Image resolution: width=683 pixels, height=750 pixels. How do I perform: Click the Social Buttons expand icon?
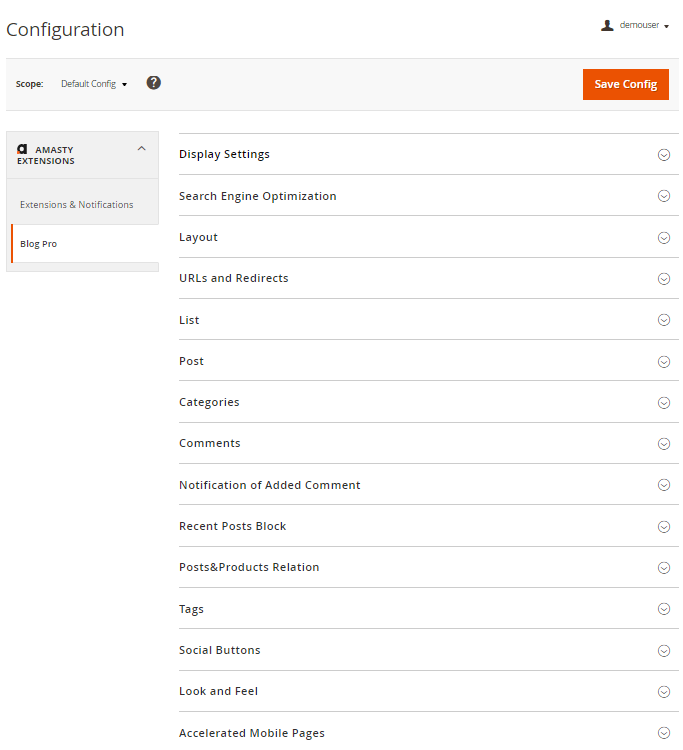coord(663,651)
